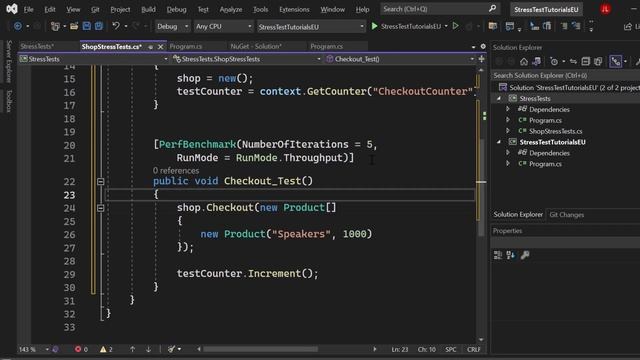
Task: Click the code cleanup broom icon
Action: (171, 349)
